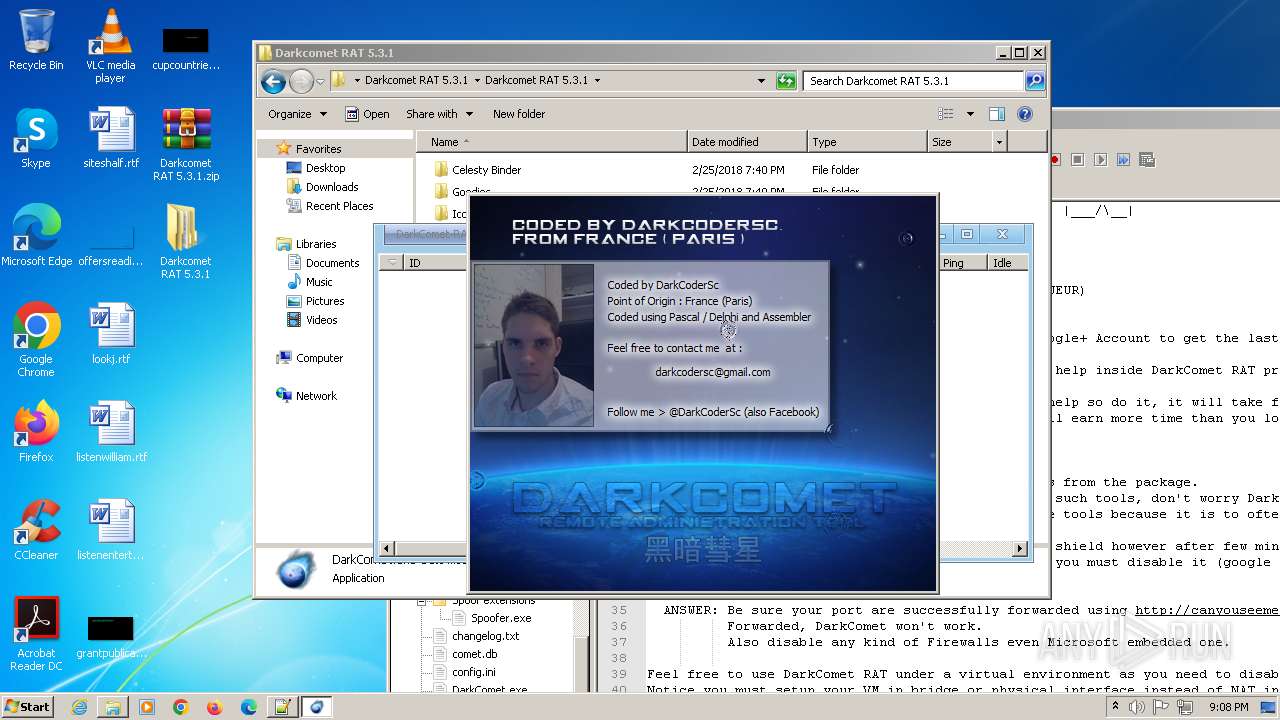Click Stop Recording macro icon in Notepad++
The width and height of the screenshot is (1280, 720).
point(1078,159)
